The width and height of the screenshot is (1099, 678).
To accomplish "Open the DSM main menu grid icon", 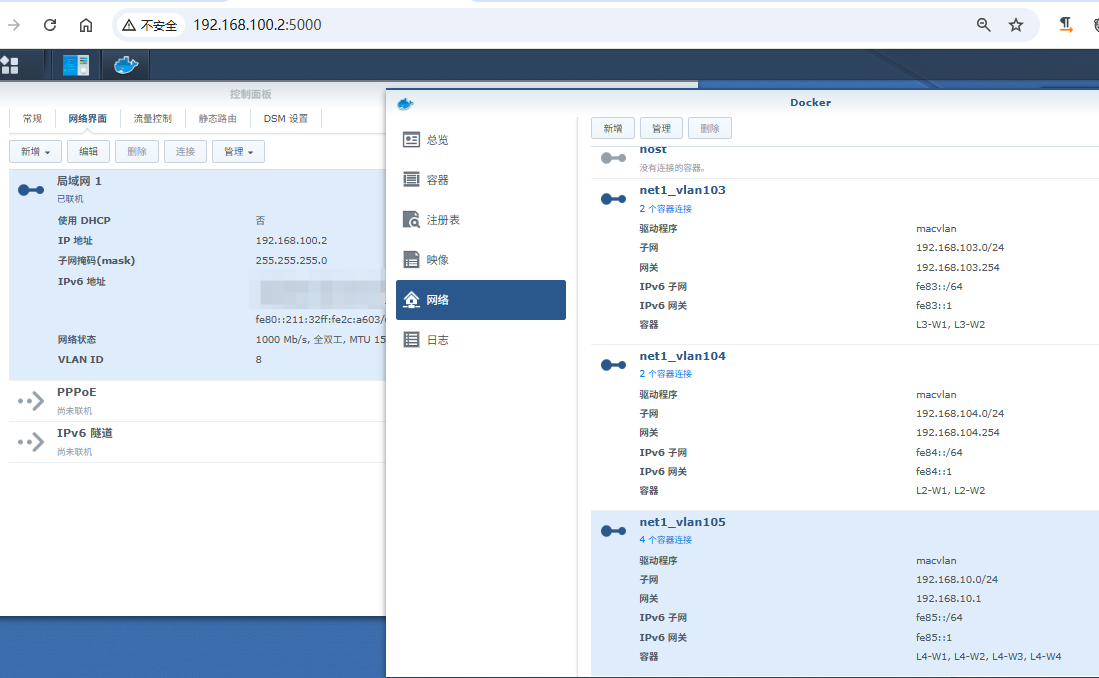I will pos(10,65).
